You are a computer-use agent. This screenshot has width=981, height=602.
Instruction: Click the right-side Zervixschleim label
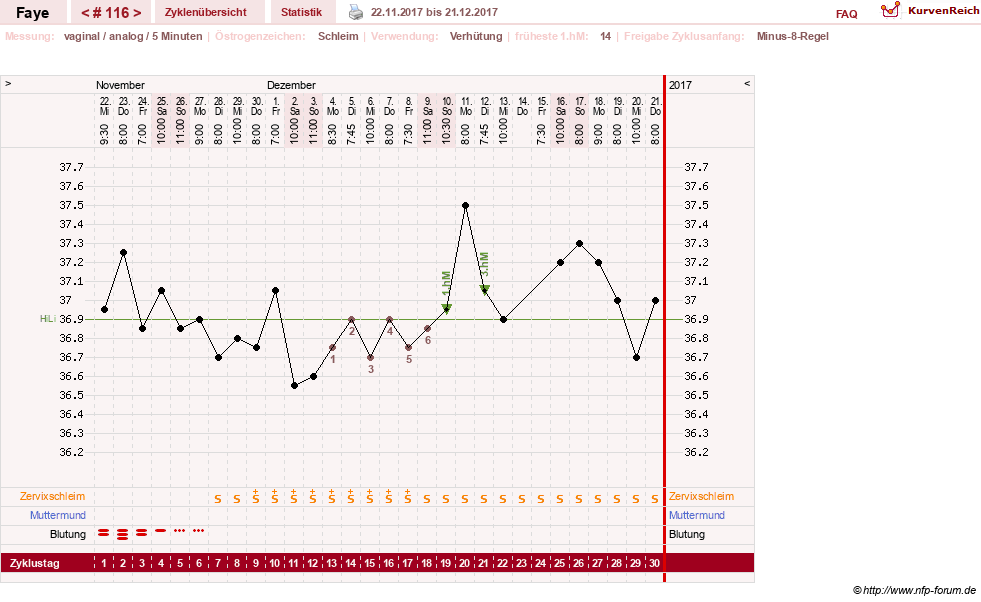pyautogui.click(x=701, y=496)
